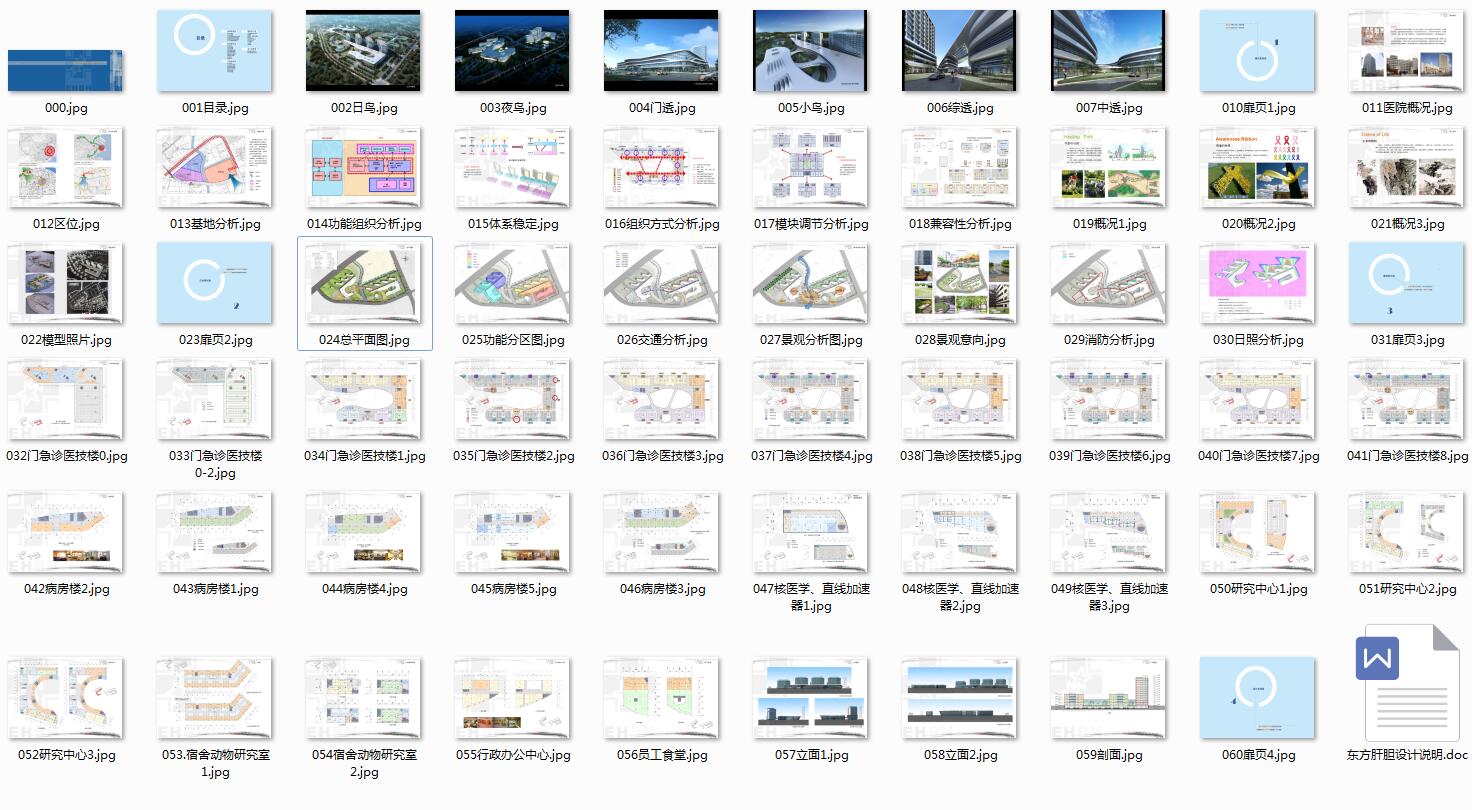Select the 060扉页4.jpg thumbnail
Viewport: 1472px width, 810px height.
pyautogui.click(x=1258, y=698)
